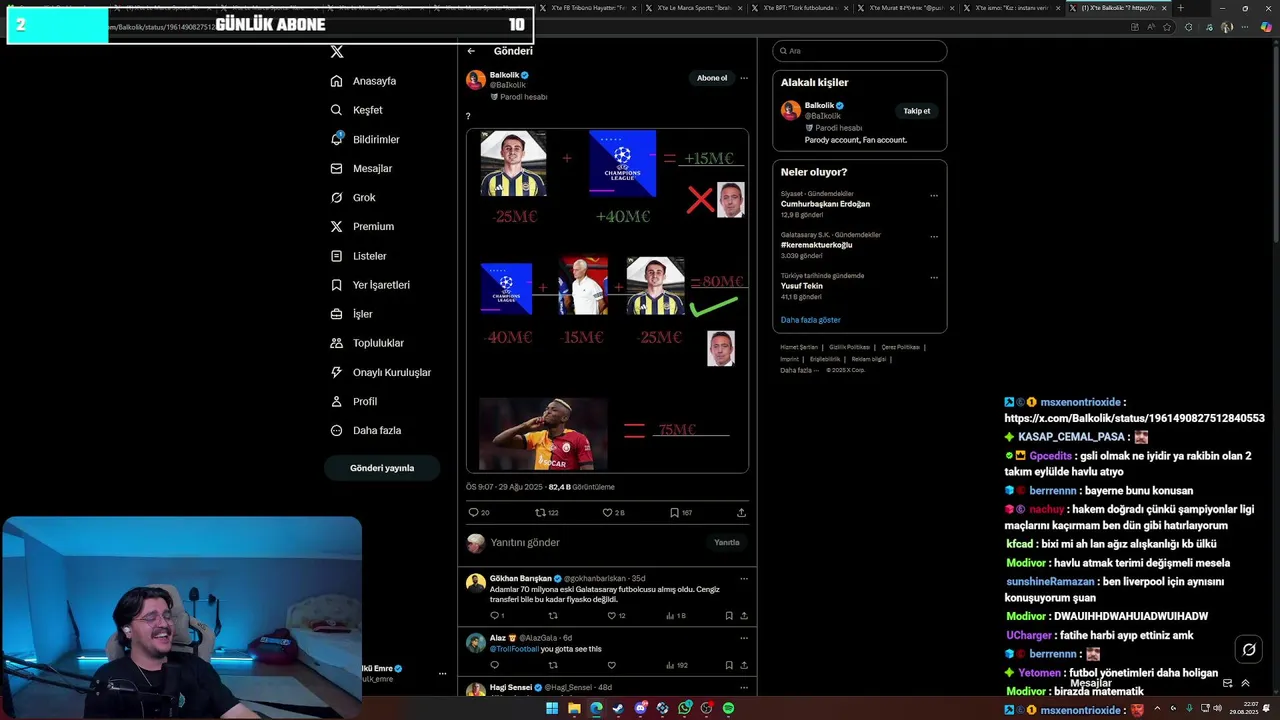Reply to Alaz's comment
The height and width of the screenshot is (720, 1280).
[x=494, y=665]
